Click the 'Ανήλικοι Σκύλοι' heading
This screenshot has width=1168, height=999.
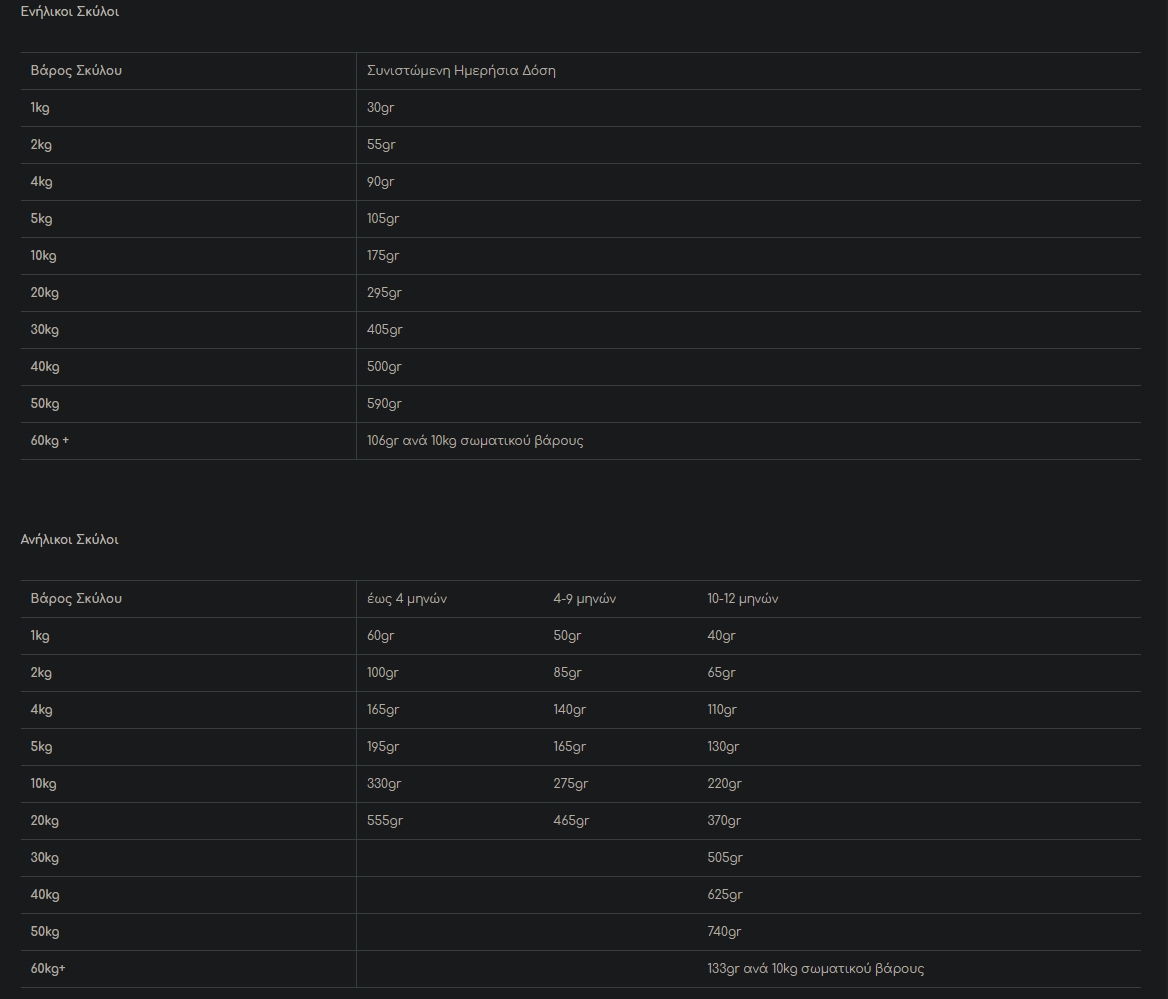point(69,540)
